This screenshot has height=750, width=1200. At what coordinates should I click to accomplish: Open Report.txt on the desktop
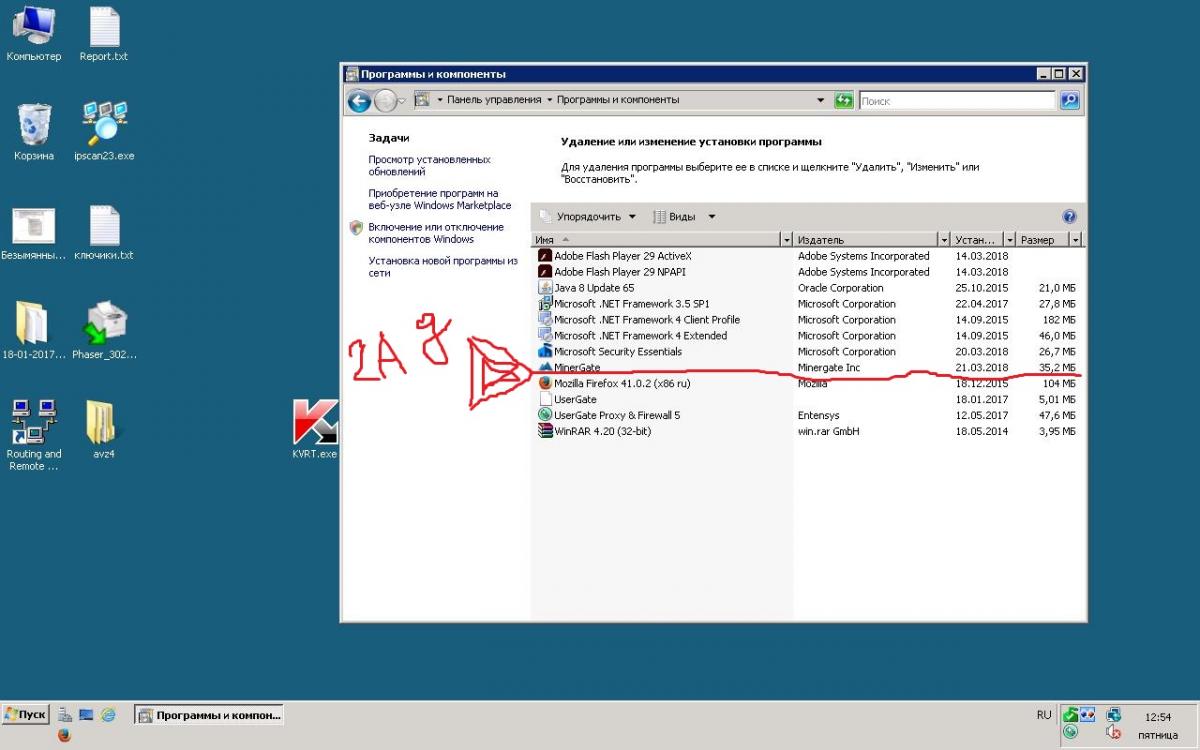click(x=104, y=34)
